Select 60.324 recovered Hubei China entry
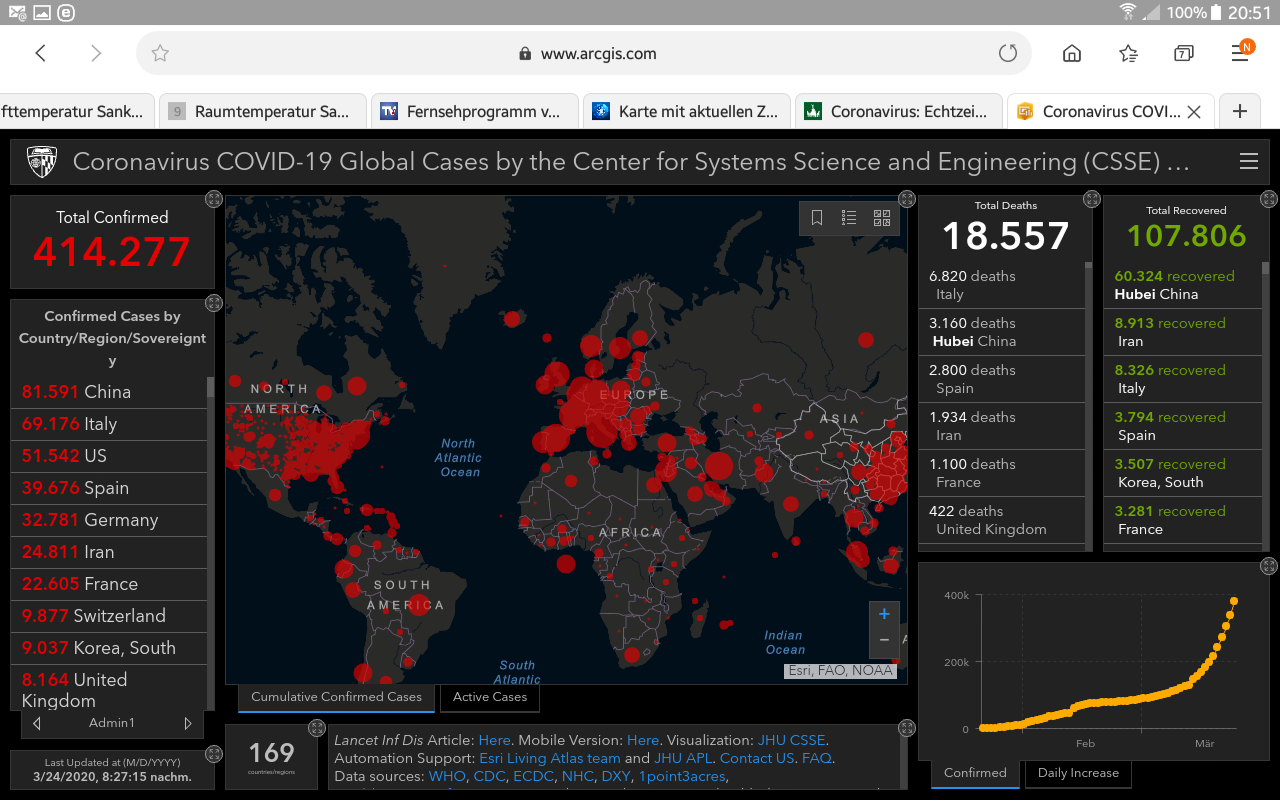This screenshot has height=800, width=1280. 1182,285
